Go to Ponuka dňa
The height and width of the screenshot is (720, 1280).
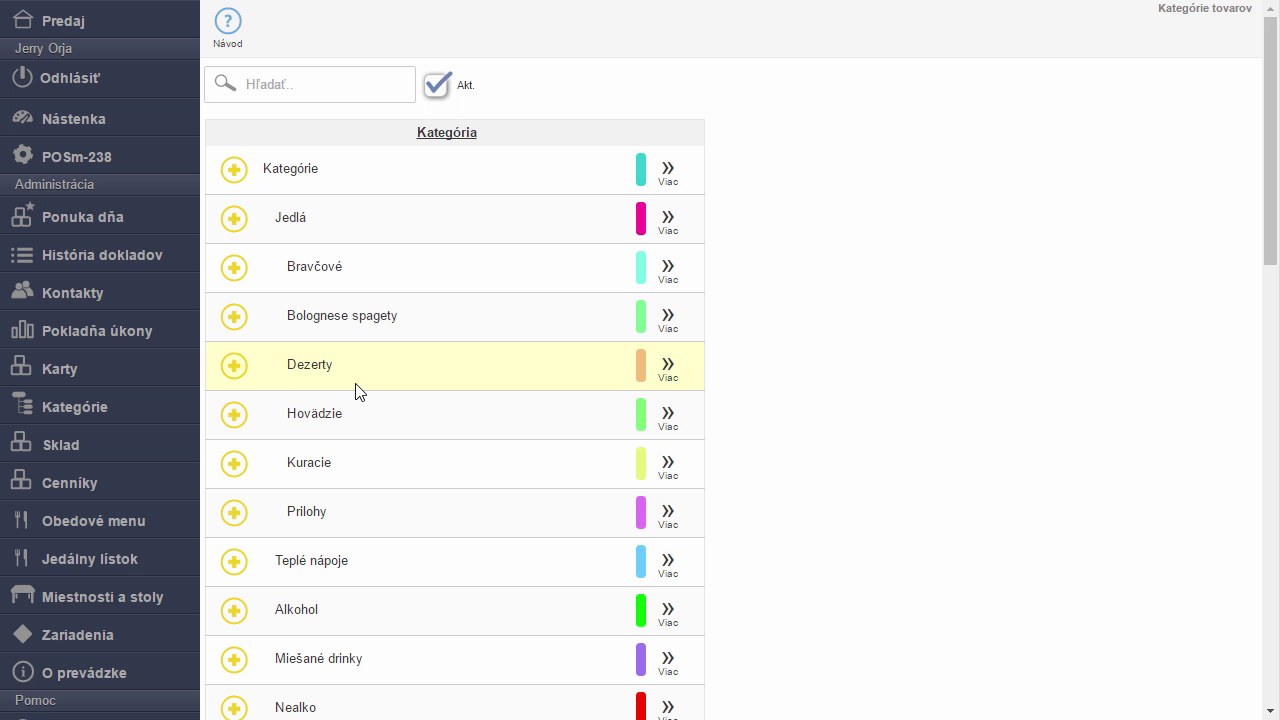click(x=100, y=216)
